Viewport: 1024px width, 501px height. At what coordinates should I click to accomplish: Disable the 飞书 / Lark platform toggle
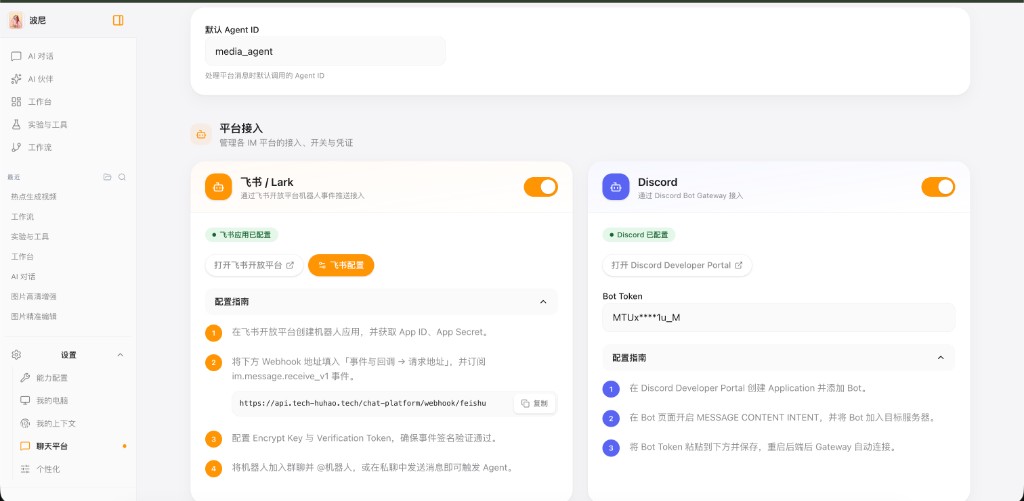pyautogui.click(x=541, y=187)
